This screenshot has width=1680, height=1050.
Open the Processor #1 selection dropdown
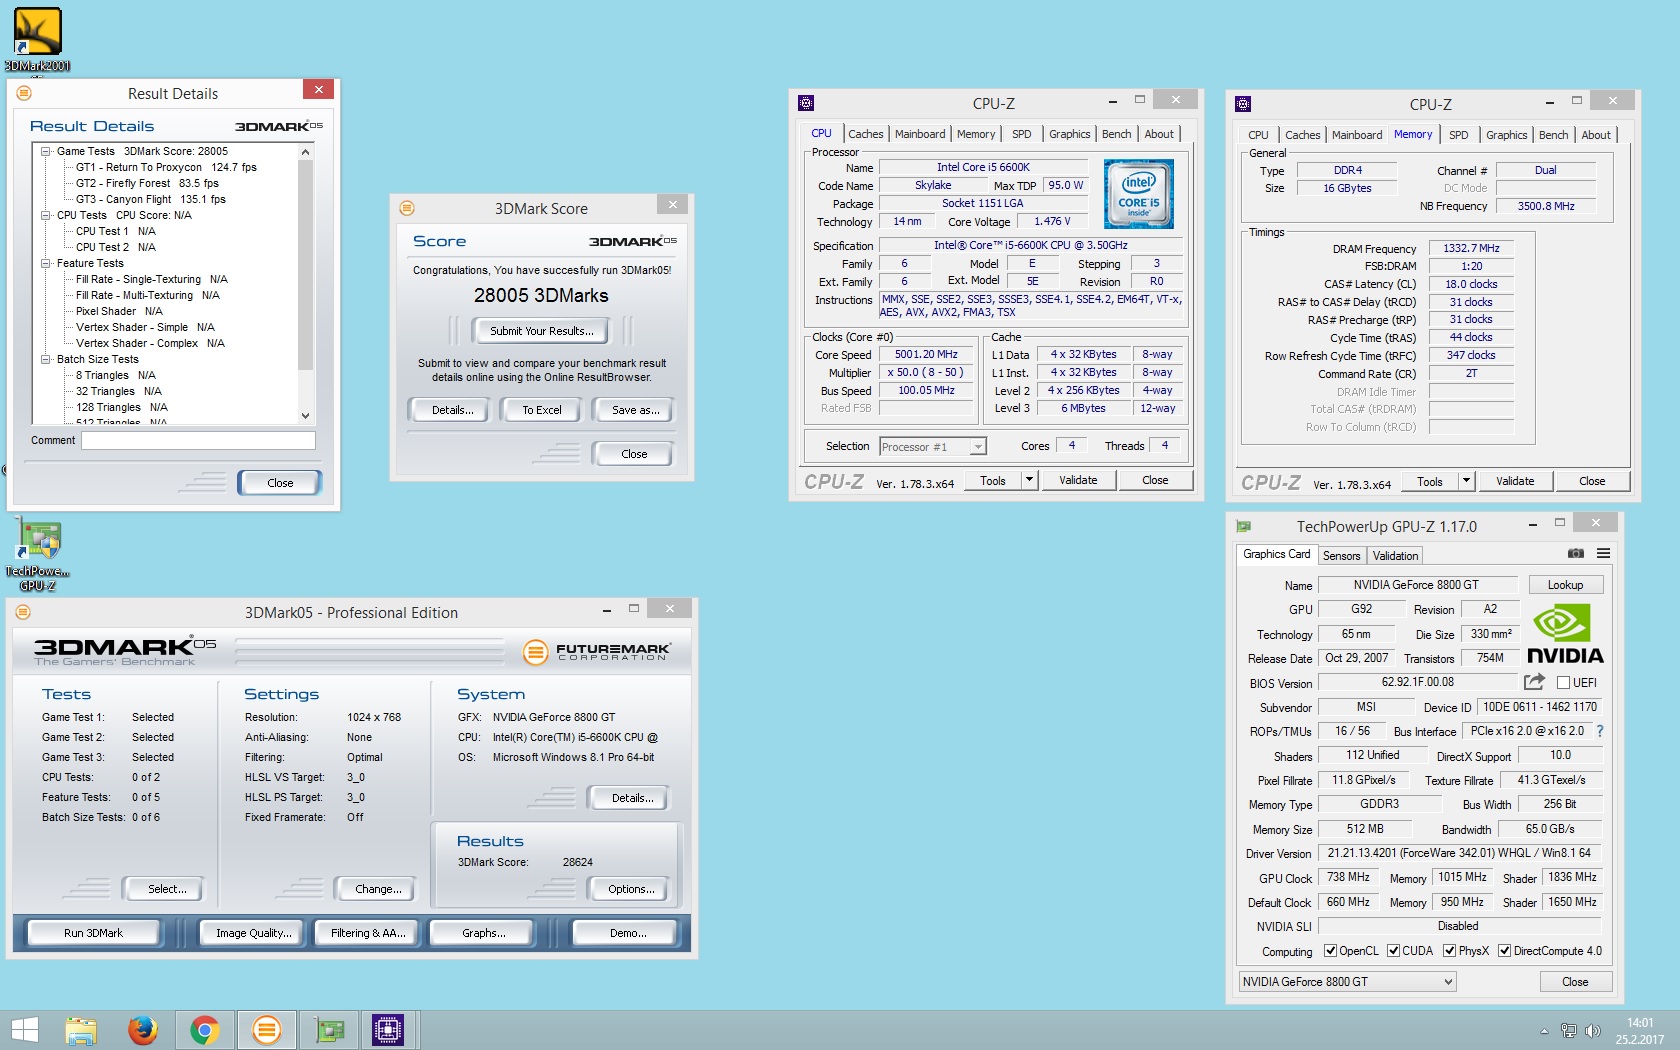coord(978,447)
